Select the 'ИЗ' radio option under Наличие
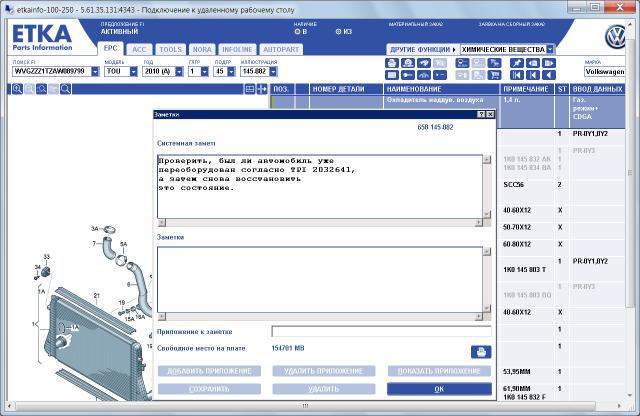640x416 pixels. (338, 31)
